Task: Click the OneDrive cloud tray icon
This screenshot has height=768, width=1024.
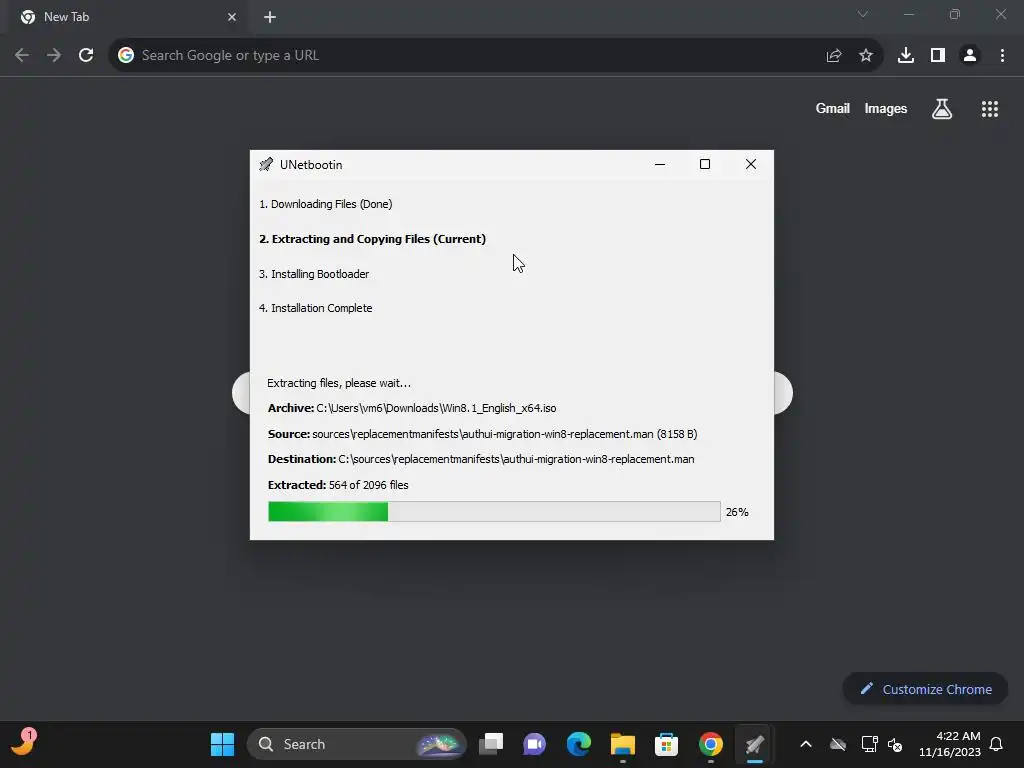Action: tap(838, 744)
